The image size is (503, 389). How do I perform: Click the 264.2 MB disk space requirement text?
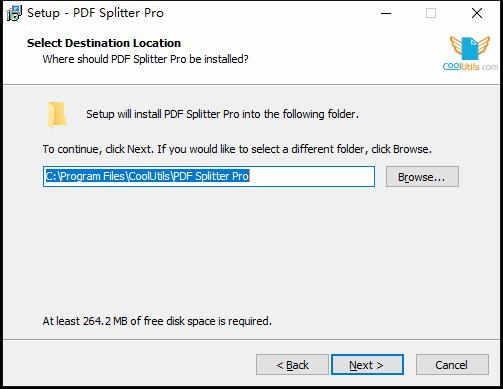pyautogui.click(x=157, y=321)
